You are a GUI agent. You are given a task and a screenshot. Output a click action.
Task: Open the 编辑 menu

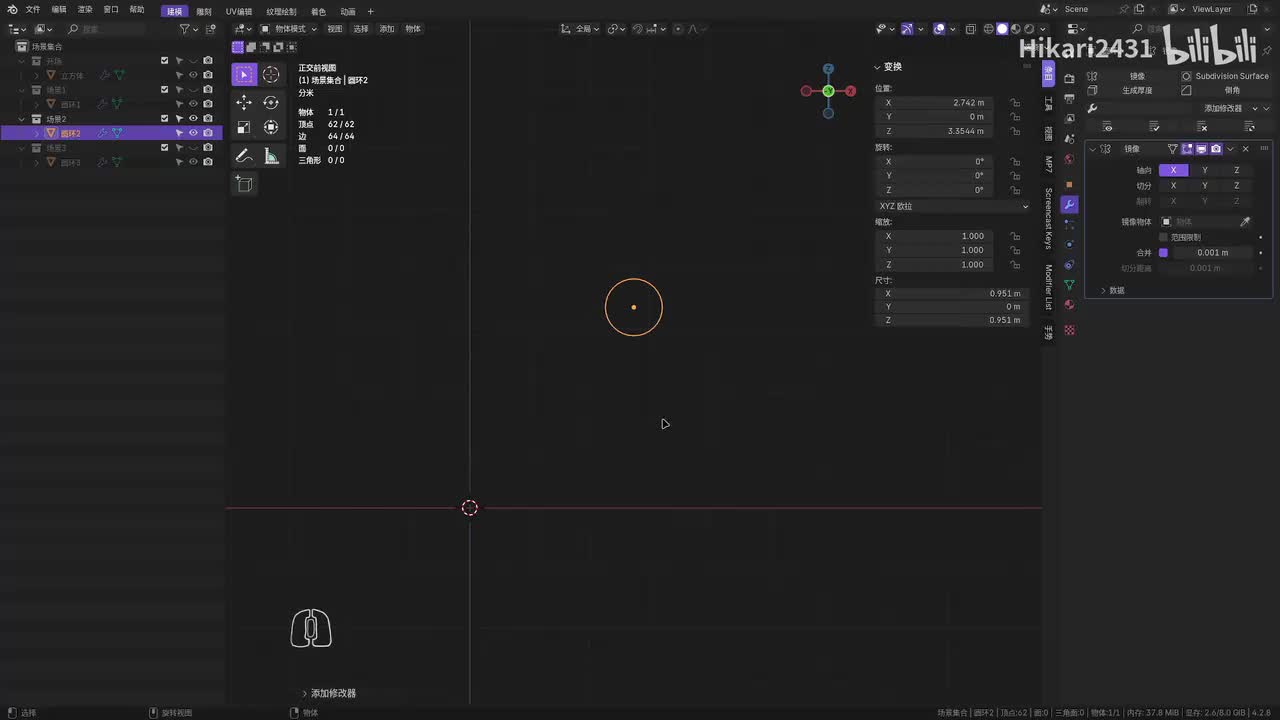[59, 10]
